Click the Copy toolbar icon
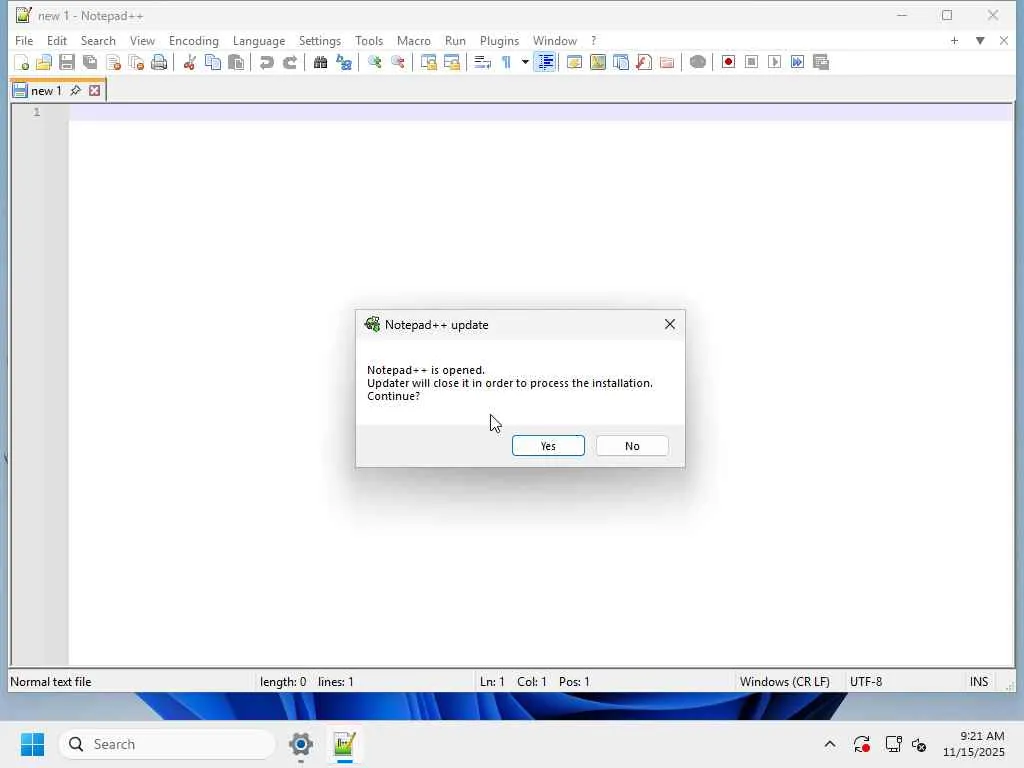Viewport: 1024px width, 768px height. point(213,63)
